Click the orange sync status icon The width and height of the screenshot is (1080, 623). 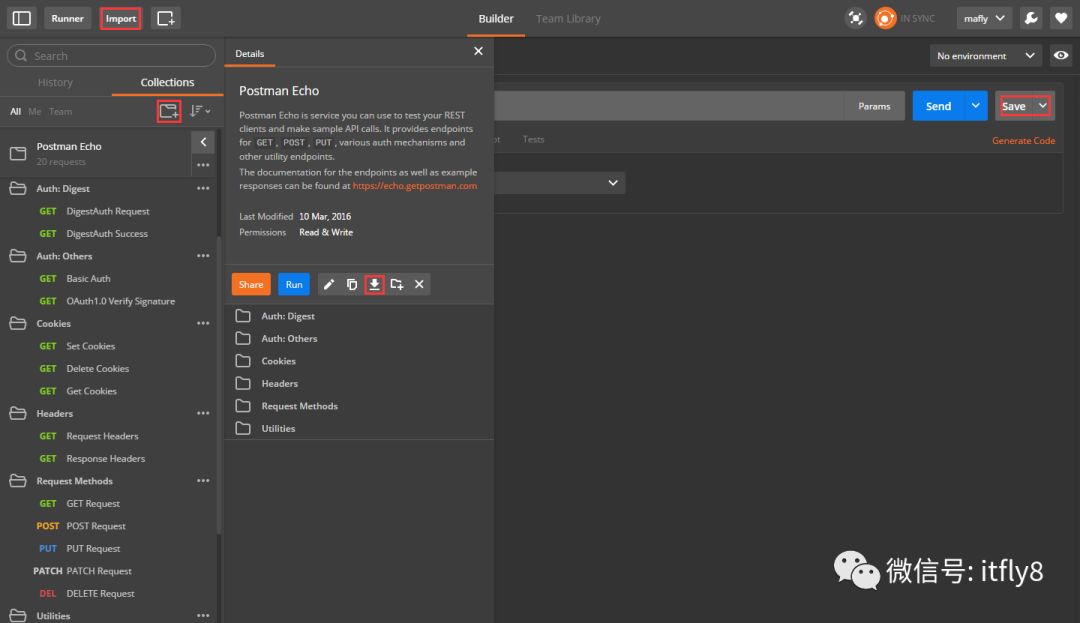[885, 19]
